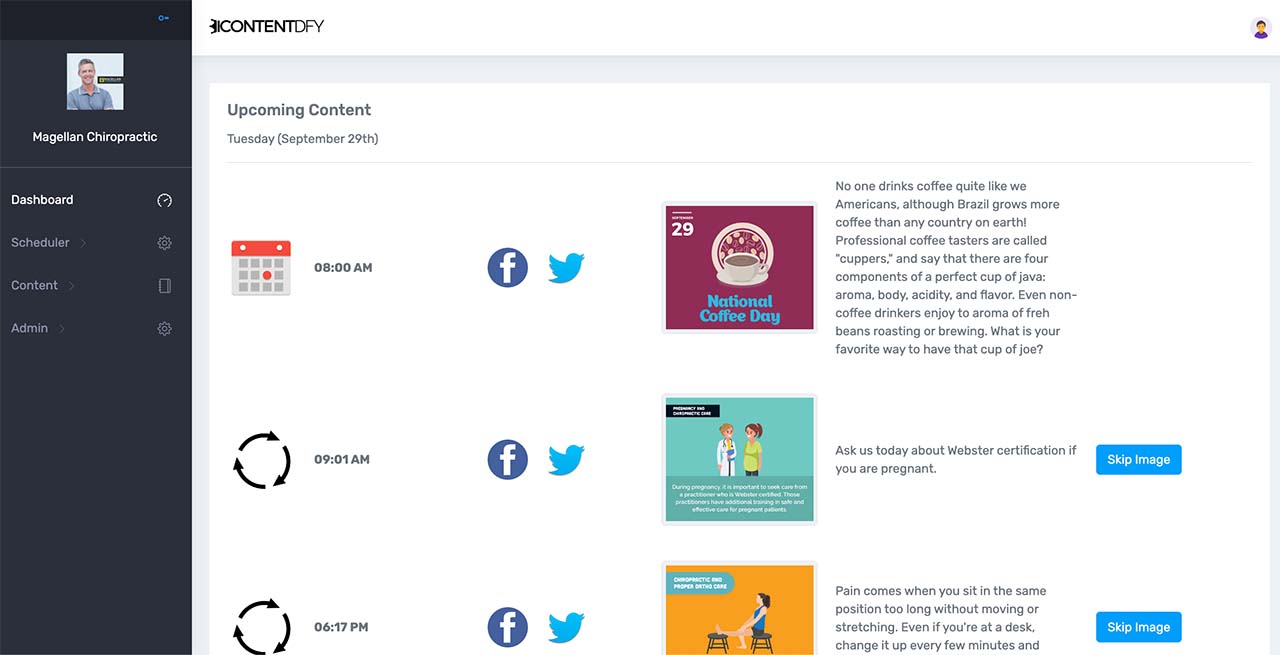Click the calendar icon for 08:00 AM post
Image resolution: width=1280 pixels, height=655 pixels.
click(x=261, y=268)
